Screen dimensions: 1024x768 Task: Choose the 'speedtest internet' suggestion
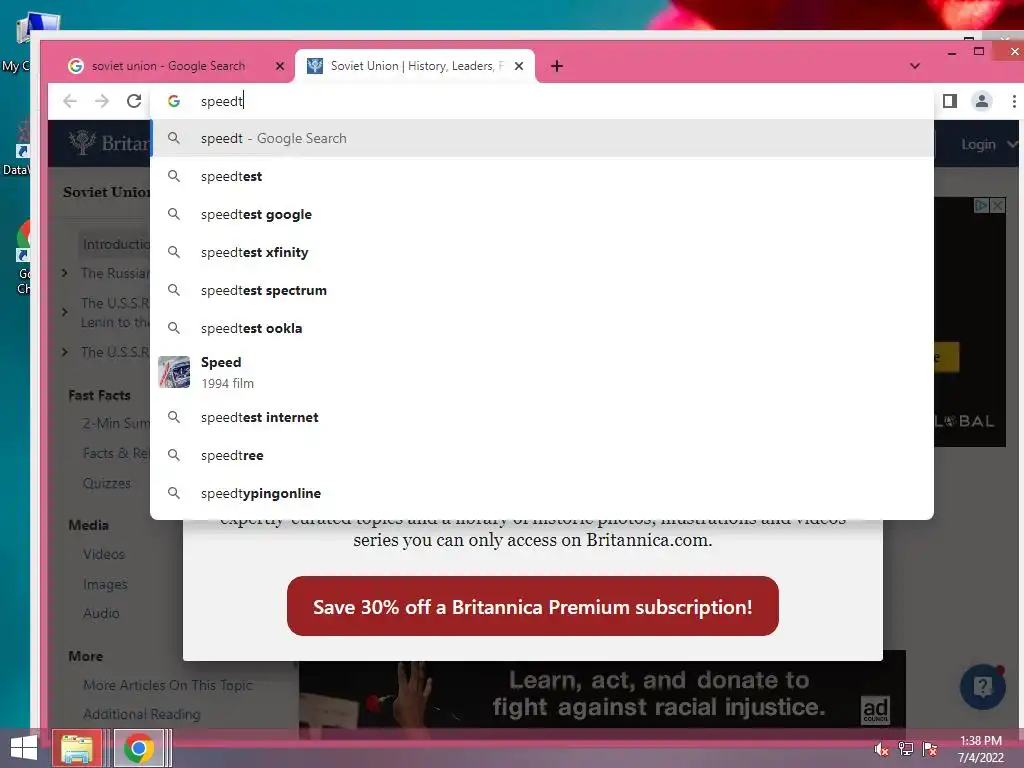coord(542,417)
